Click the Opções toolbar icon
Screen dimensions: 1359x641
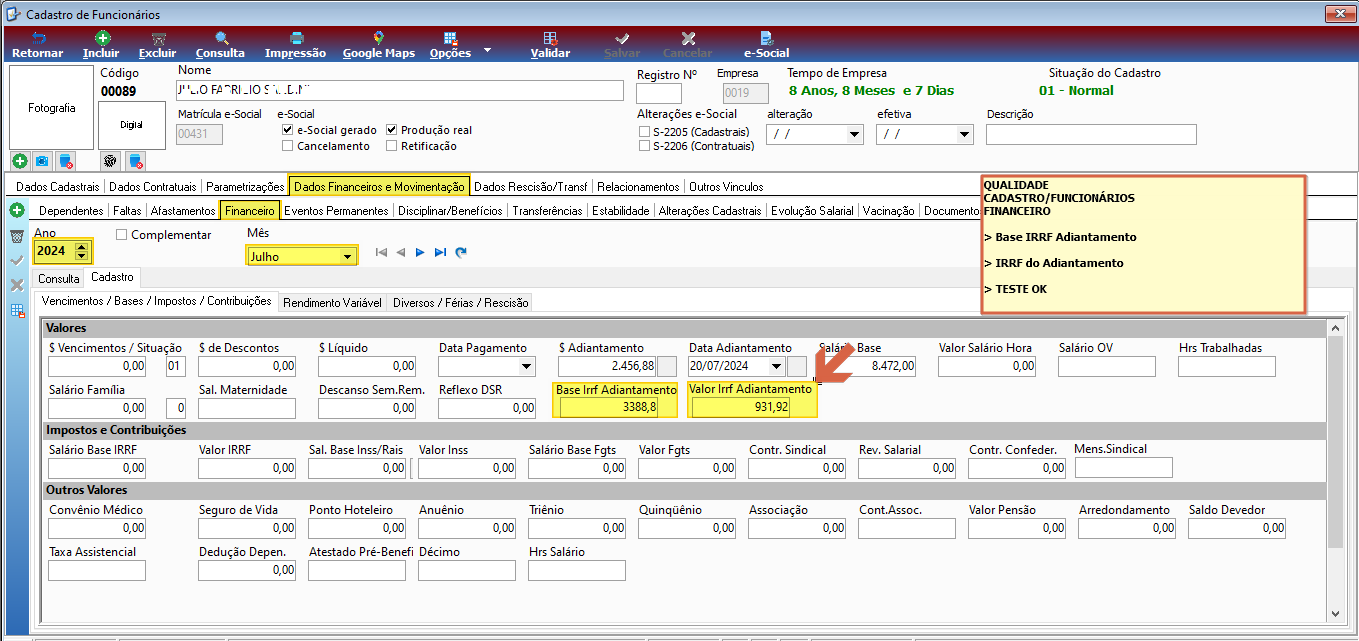[450, 38]
